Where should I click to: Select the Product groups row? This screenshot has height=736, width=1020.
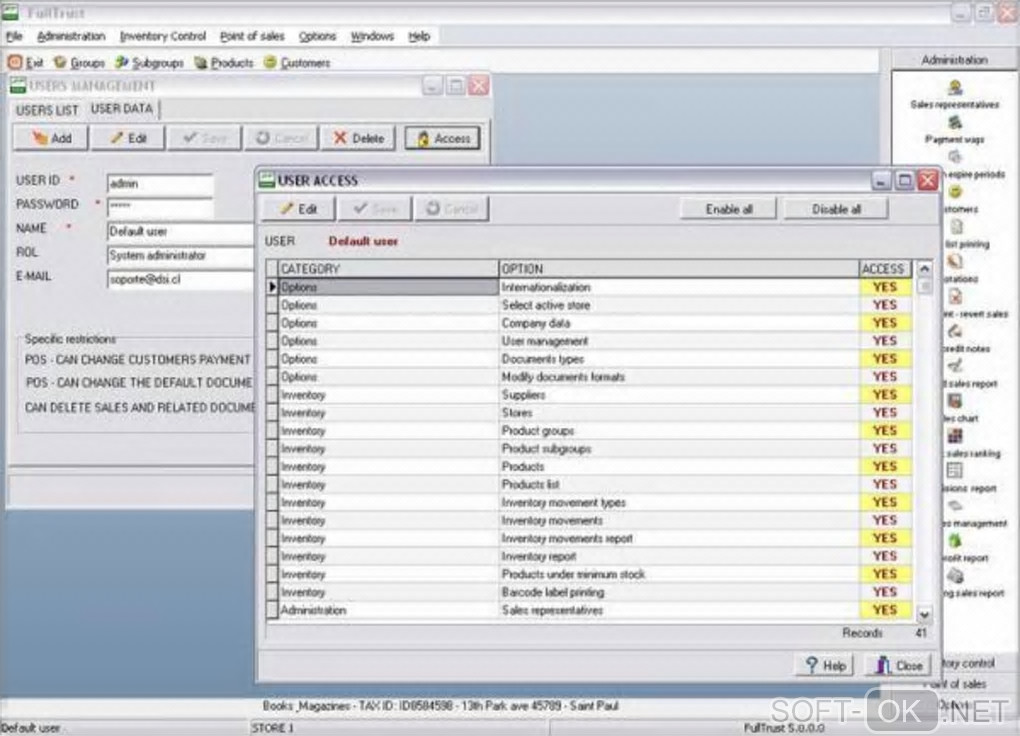(x=589, y=431)
